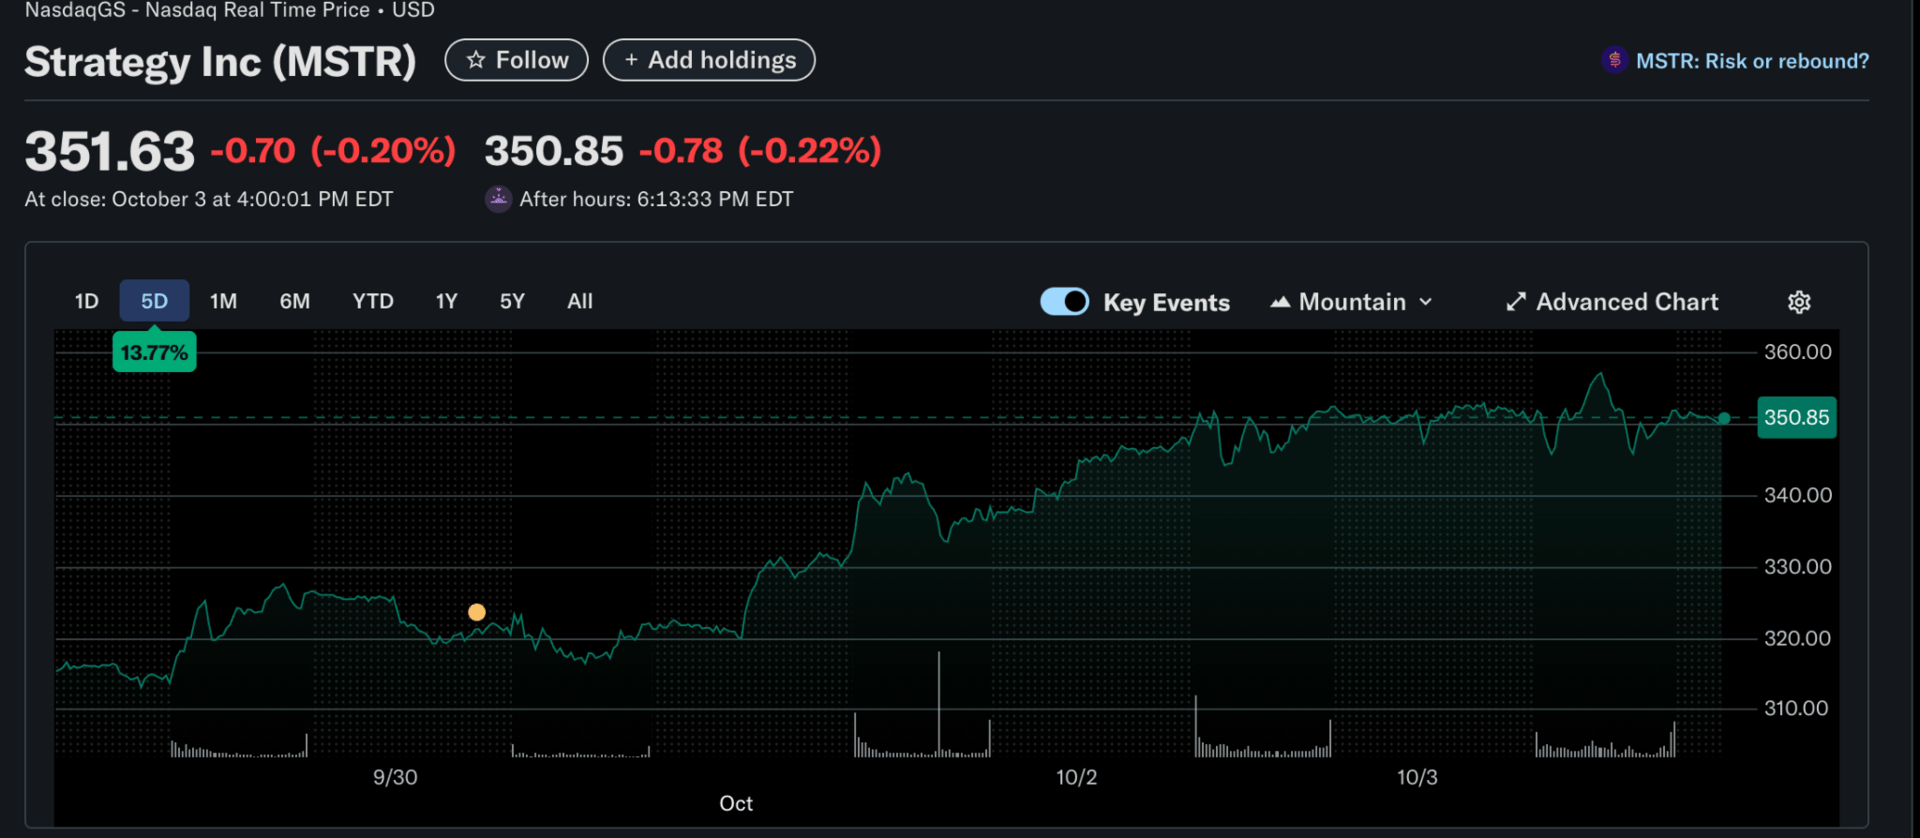This screenshot has height=838, width=1920.
Task: Click the 310.00 axis label
Action: pyautogui.click(x=1796, y=709)
